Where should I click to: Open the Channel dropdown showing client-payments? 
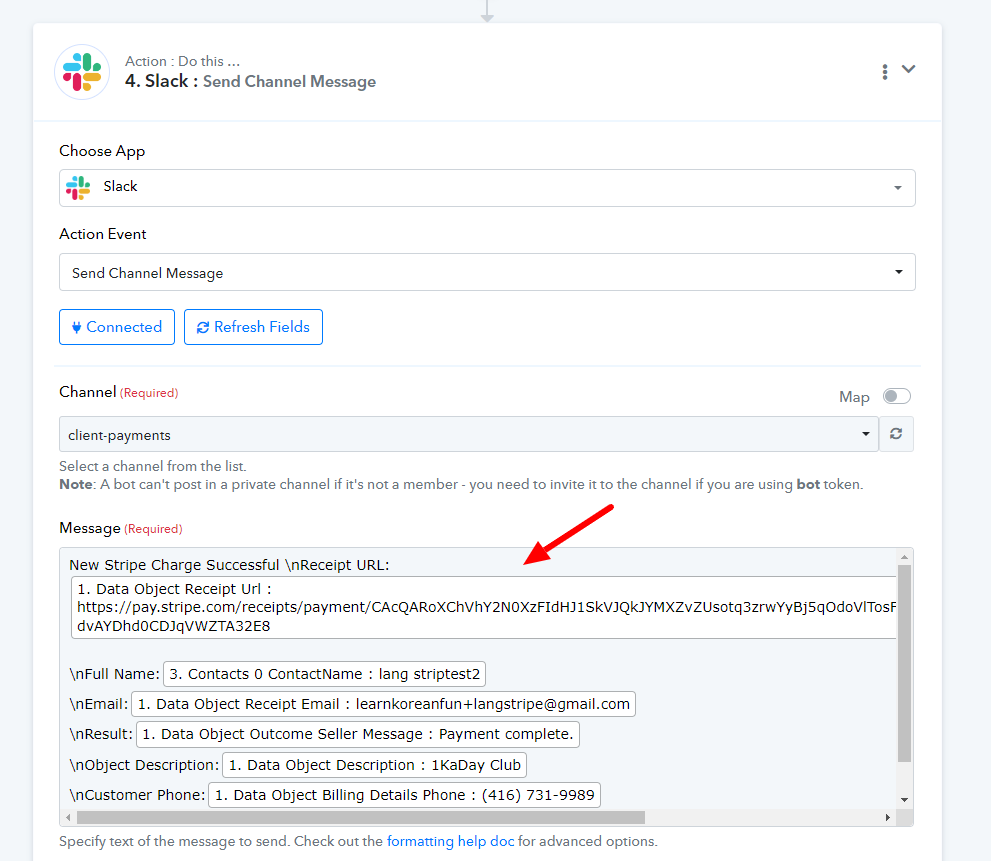[469, 434]
